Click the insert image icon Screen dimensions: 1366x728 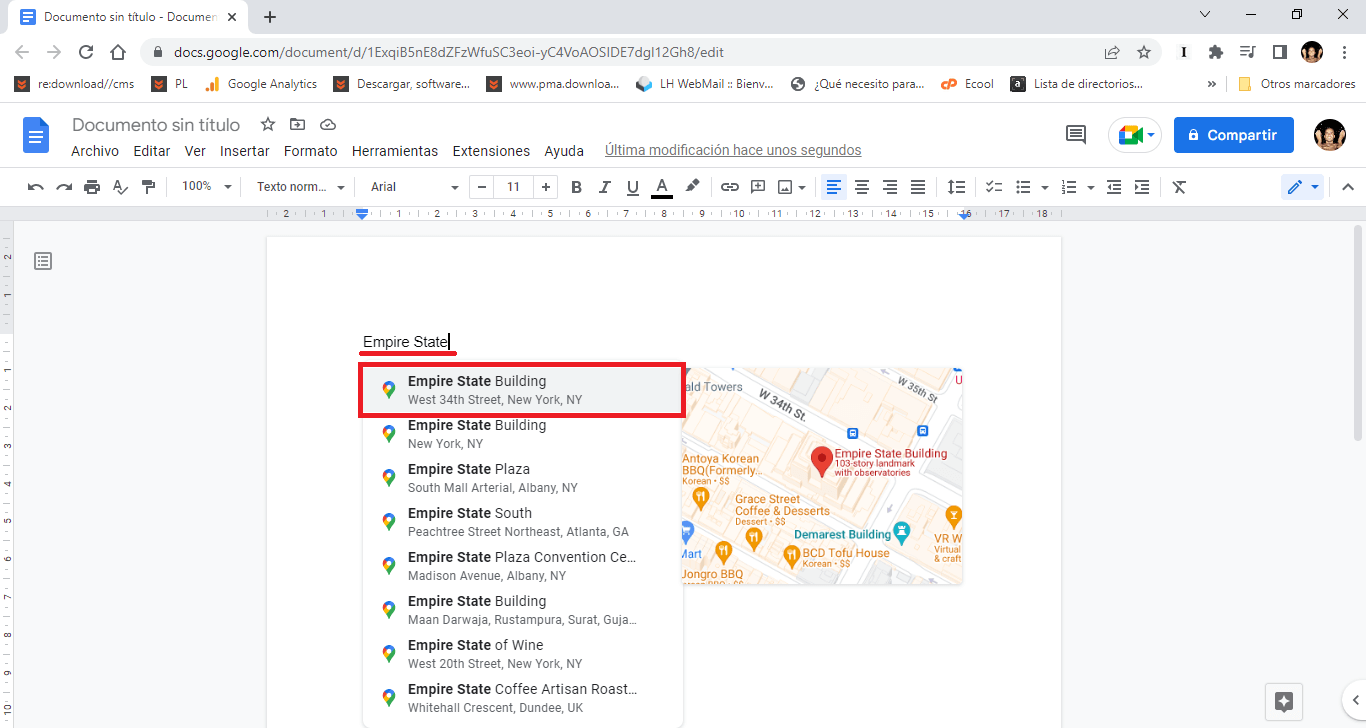tap(785, 187)
